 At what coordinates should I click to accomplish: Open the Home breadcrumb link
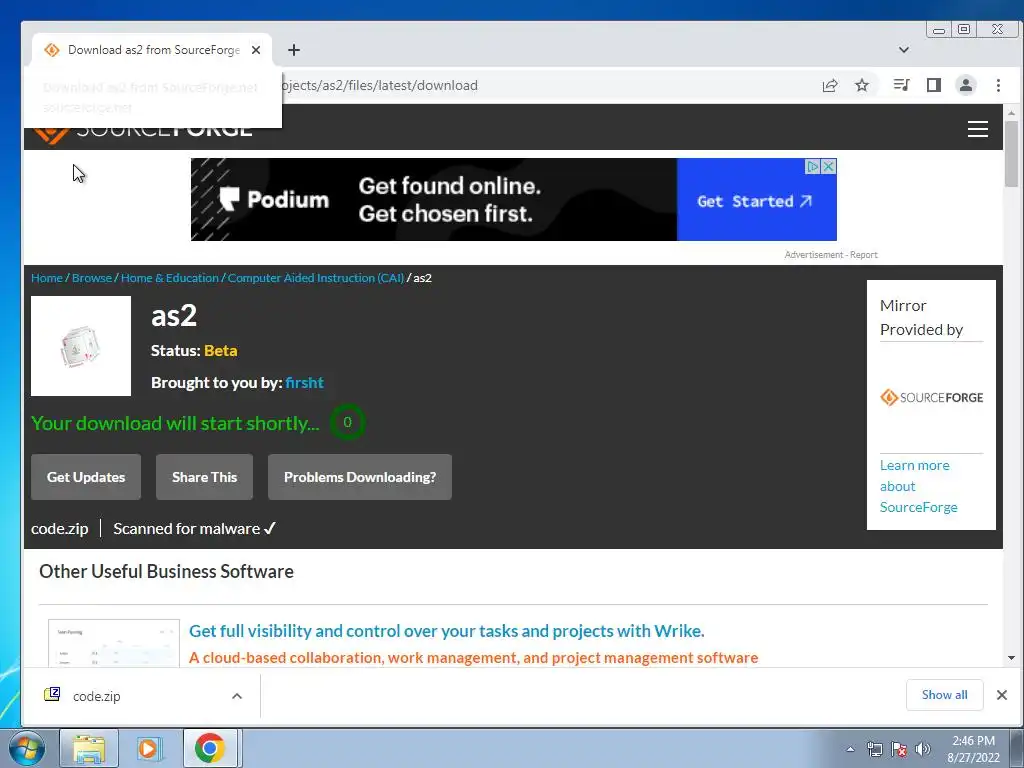coord(47,278)
